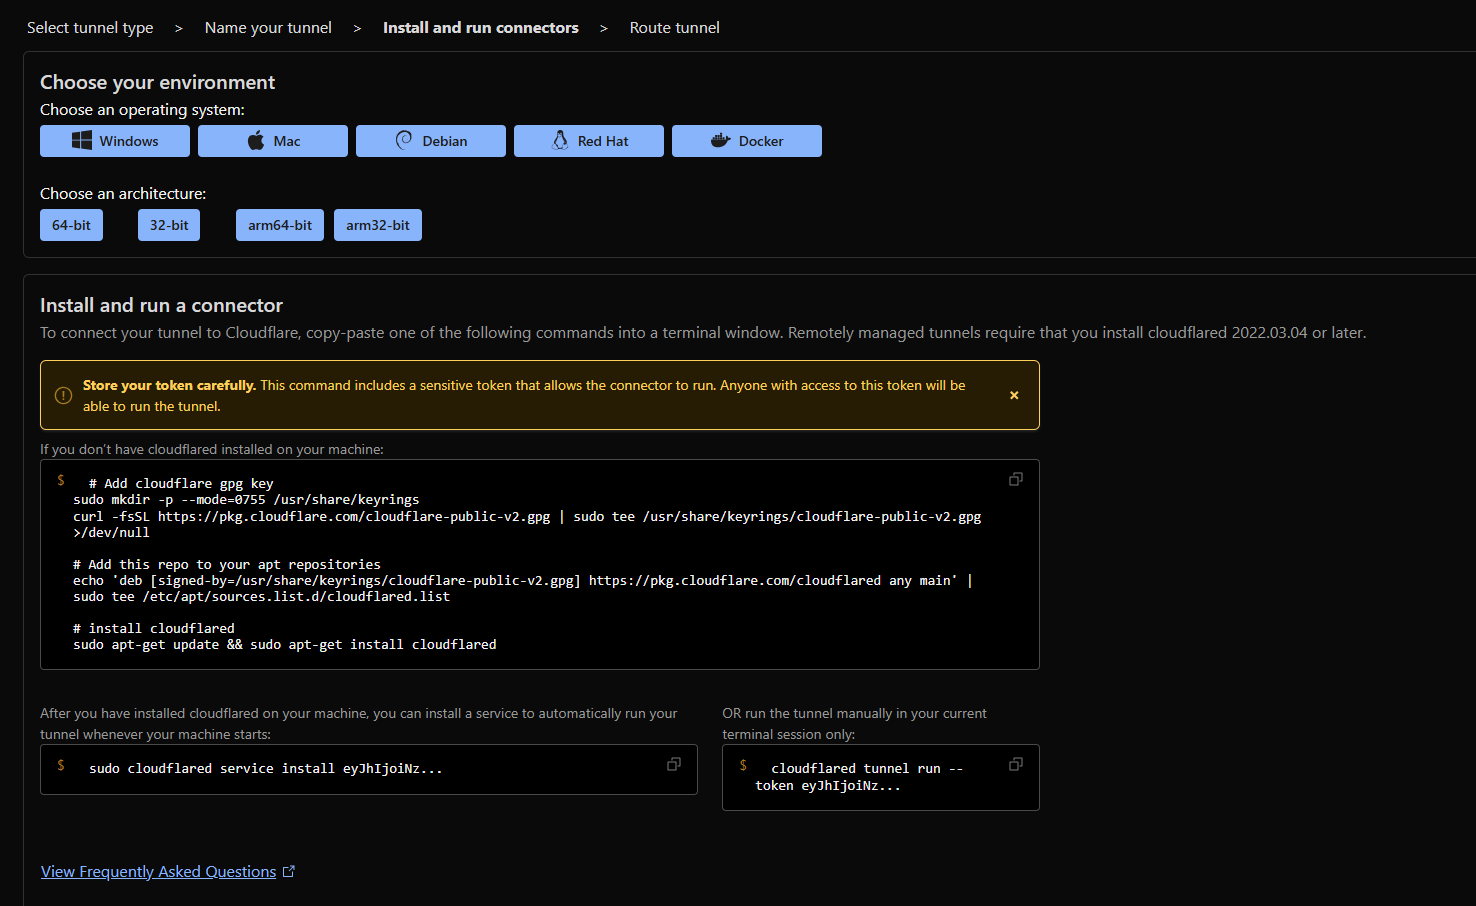Click the warning info icon in the alert
Screen dimensions: 1476x906
[x=63, y=395]
